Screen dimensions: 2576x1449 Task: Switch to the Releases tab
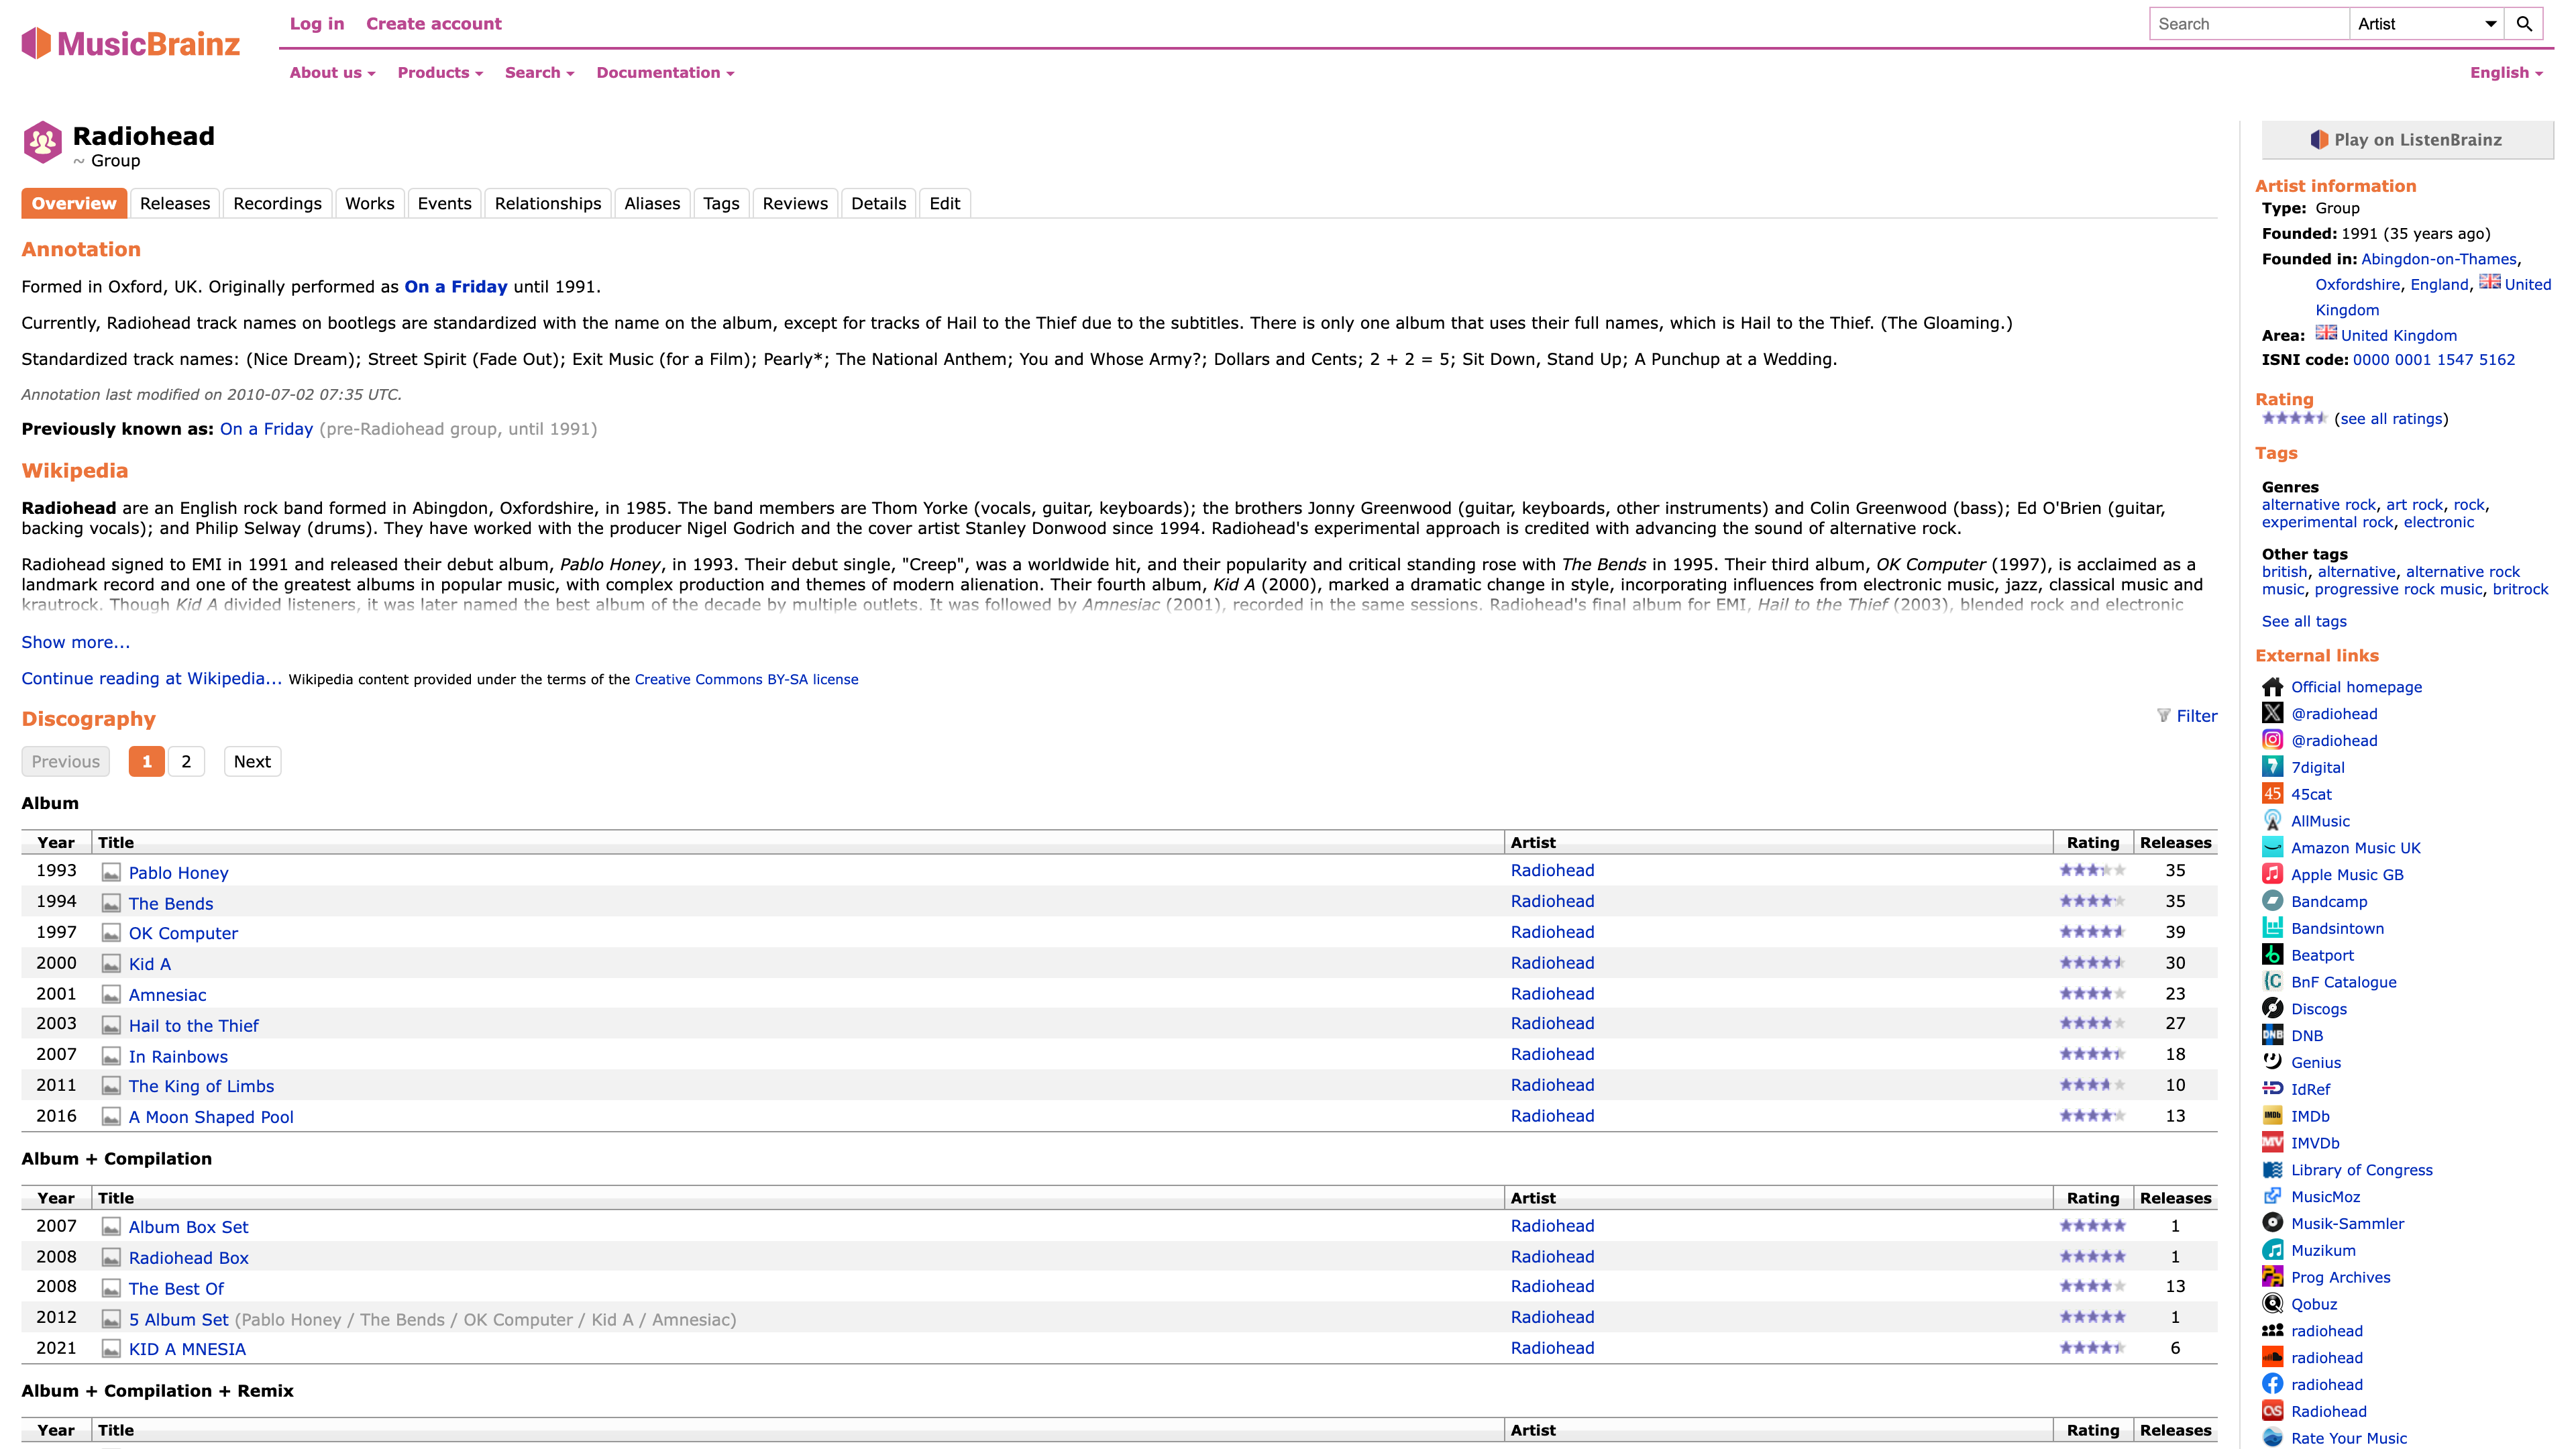(x=175, y=203)
